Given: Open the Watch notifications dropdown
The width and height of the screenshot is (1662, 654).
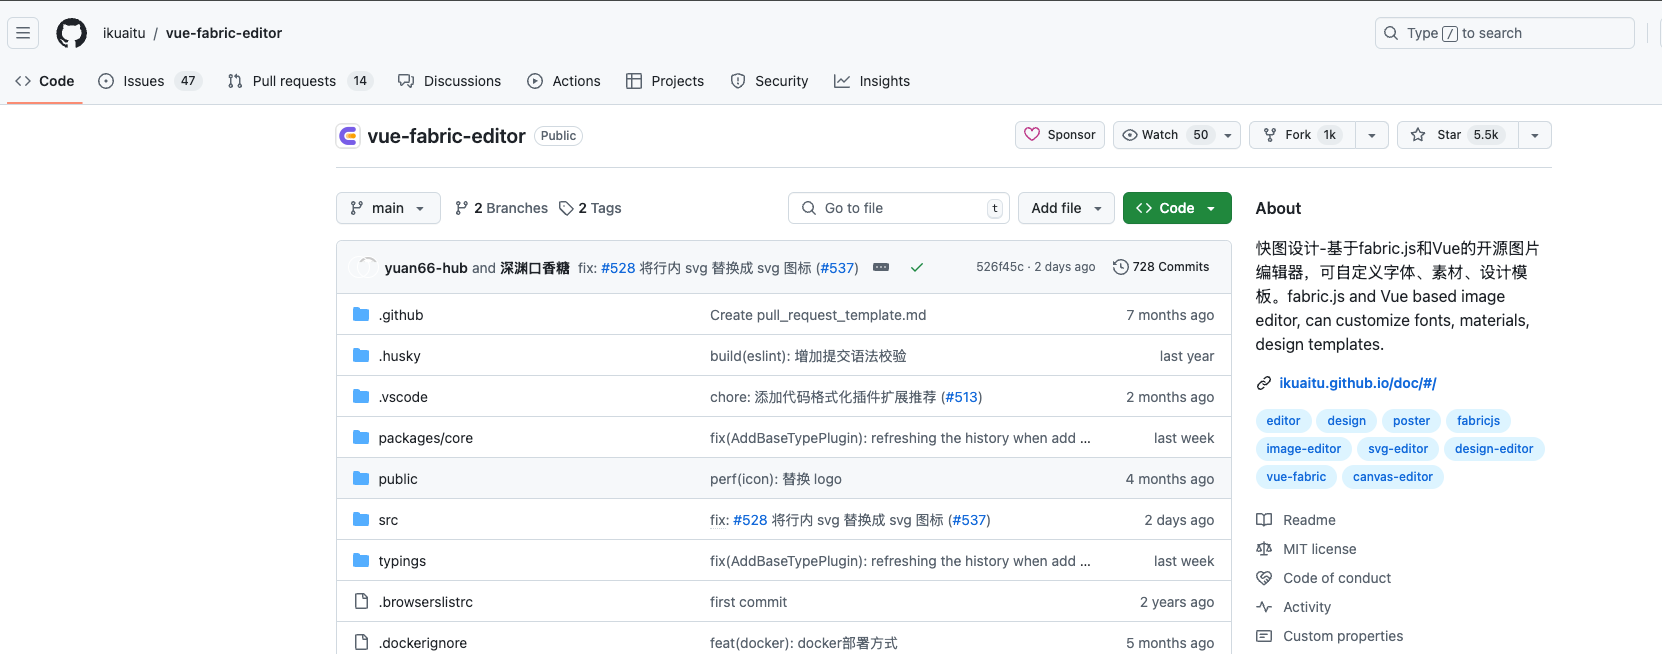Looking at the screenshot, I should [x=1177, y=135].
